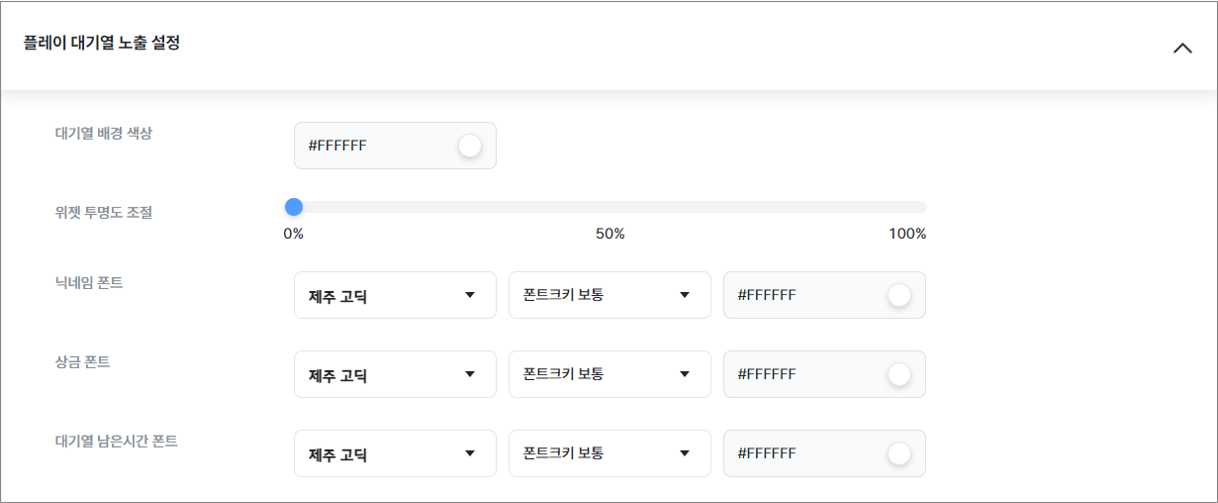Click the 대기열 배경 색상 hex input field
Viewport: 1218px width, 503px height.
point(370,146)
